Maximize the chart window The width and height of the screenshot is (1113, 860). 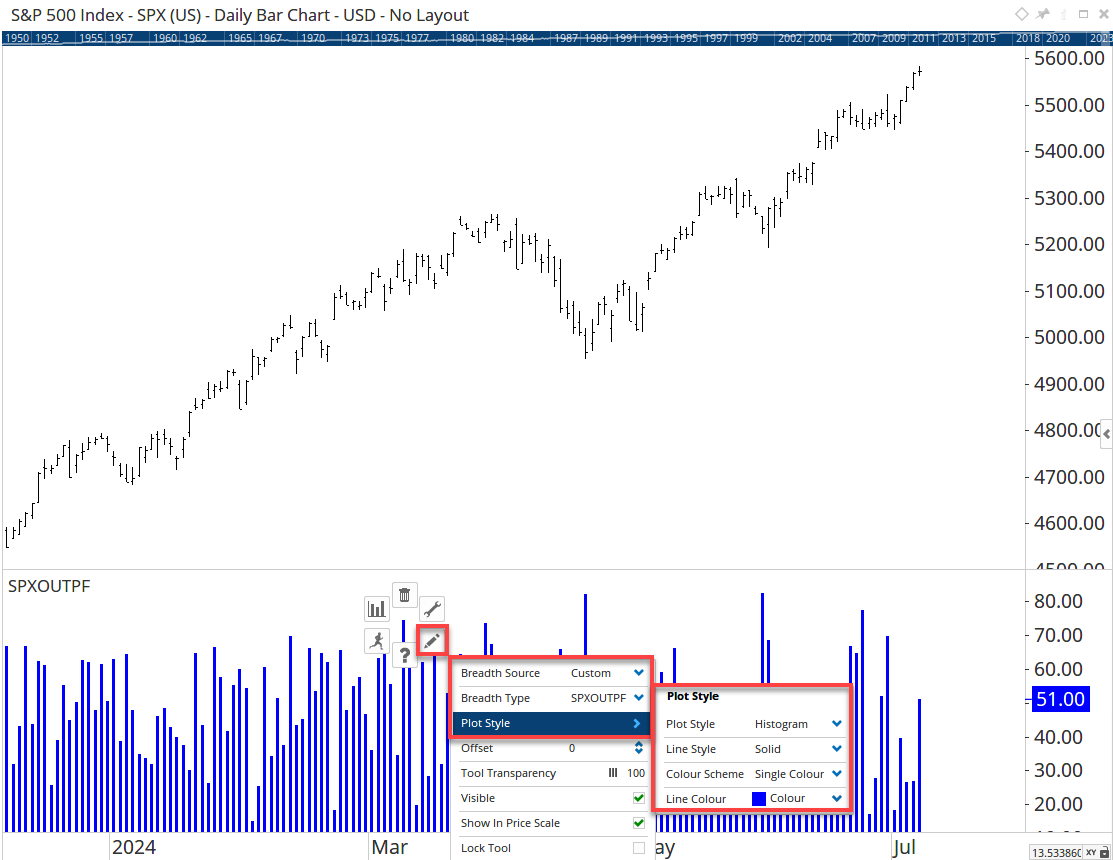1083,14
